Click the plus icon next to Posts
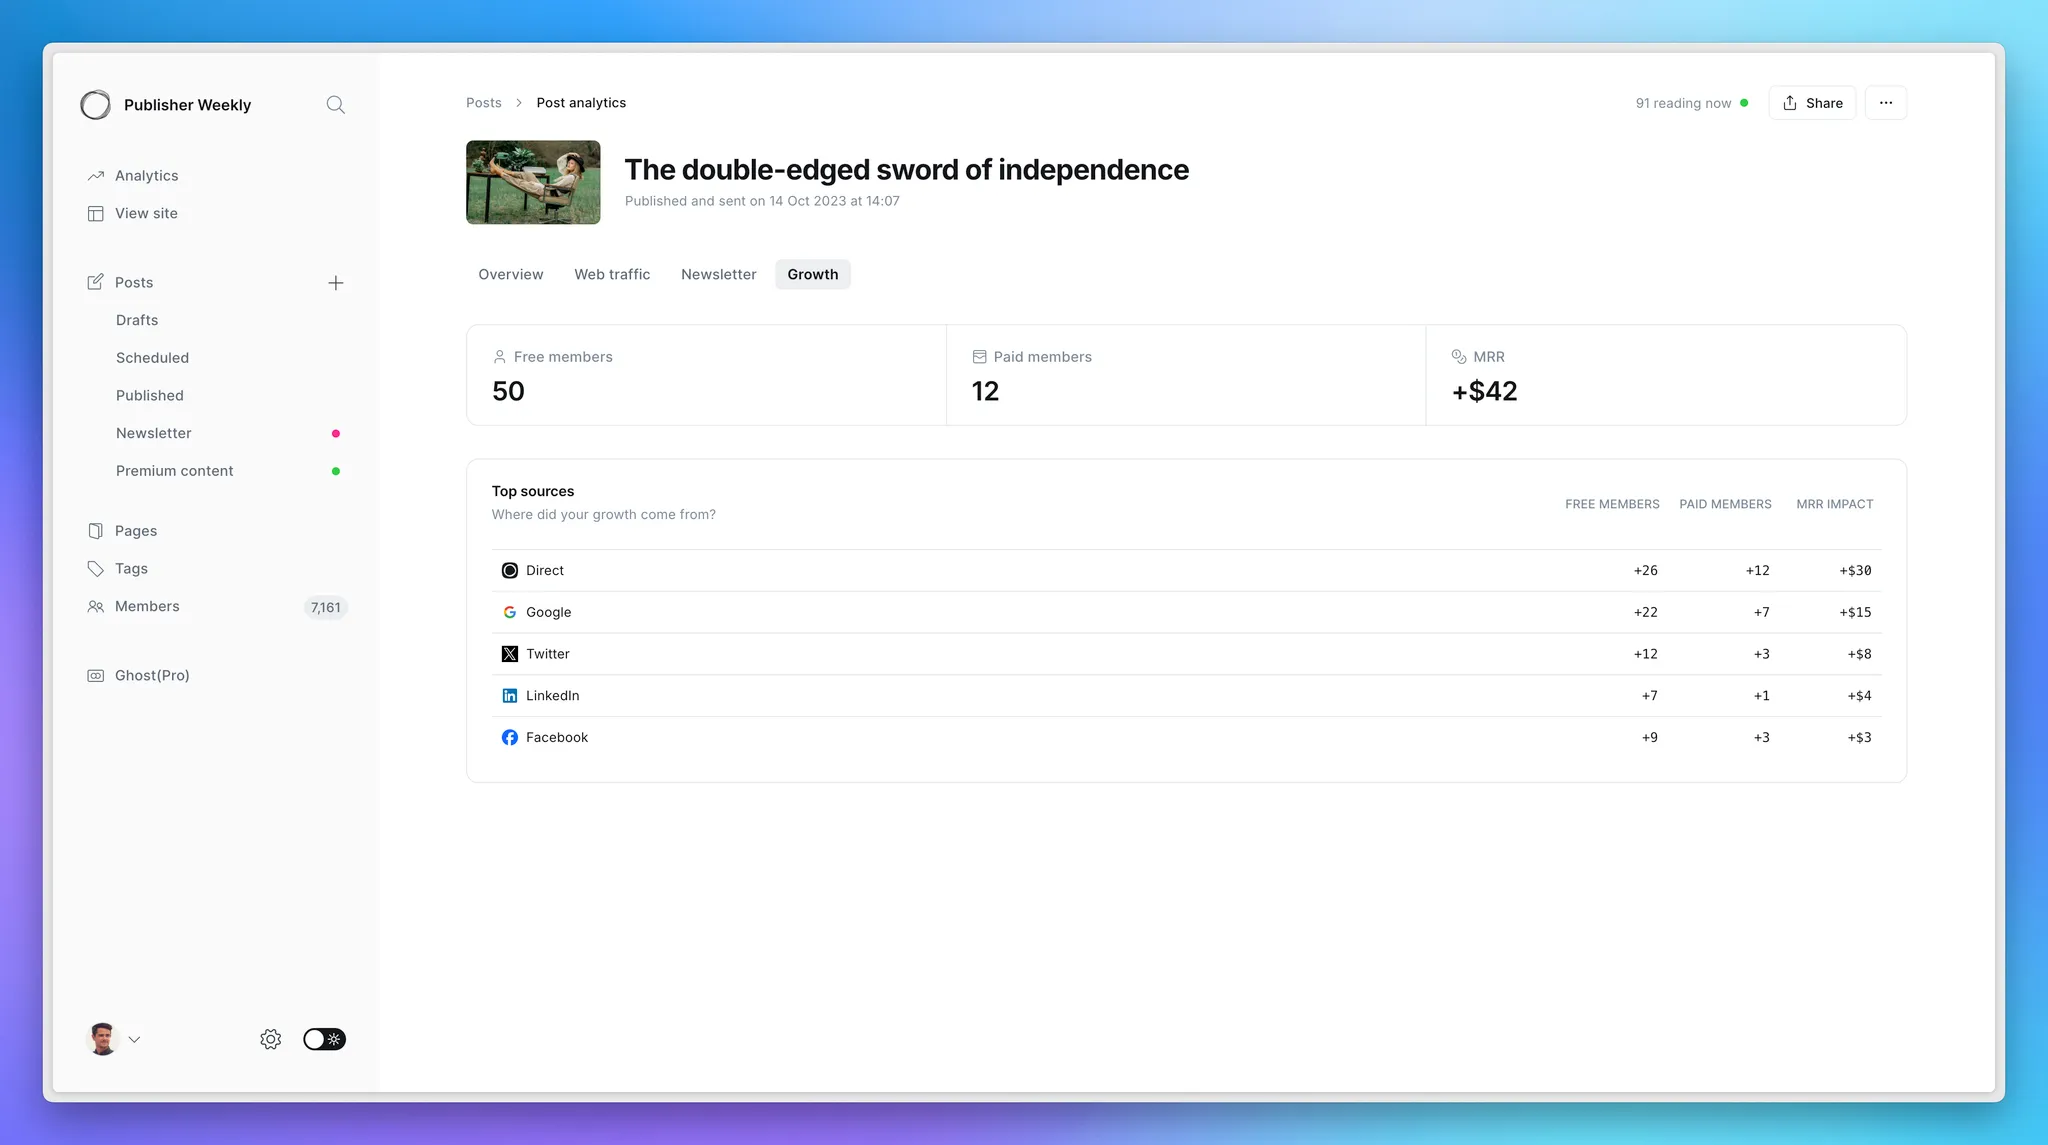Image resolution: width=2048 pixels, height=1145 pixels. (x=335, y=283)
